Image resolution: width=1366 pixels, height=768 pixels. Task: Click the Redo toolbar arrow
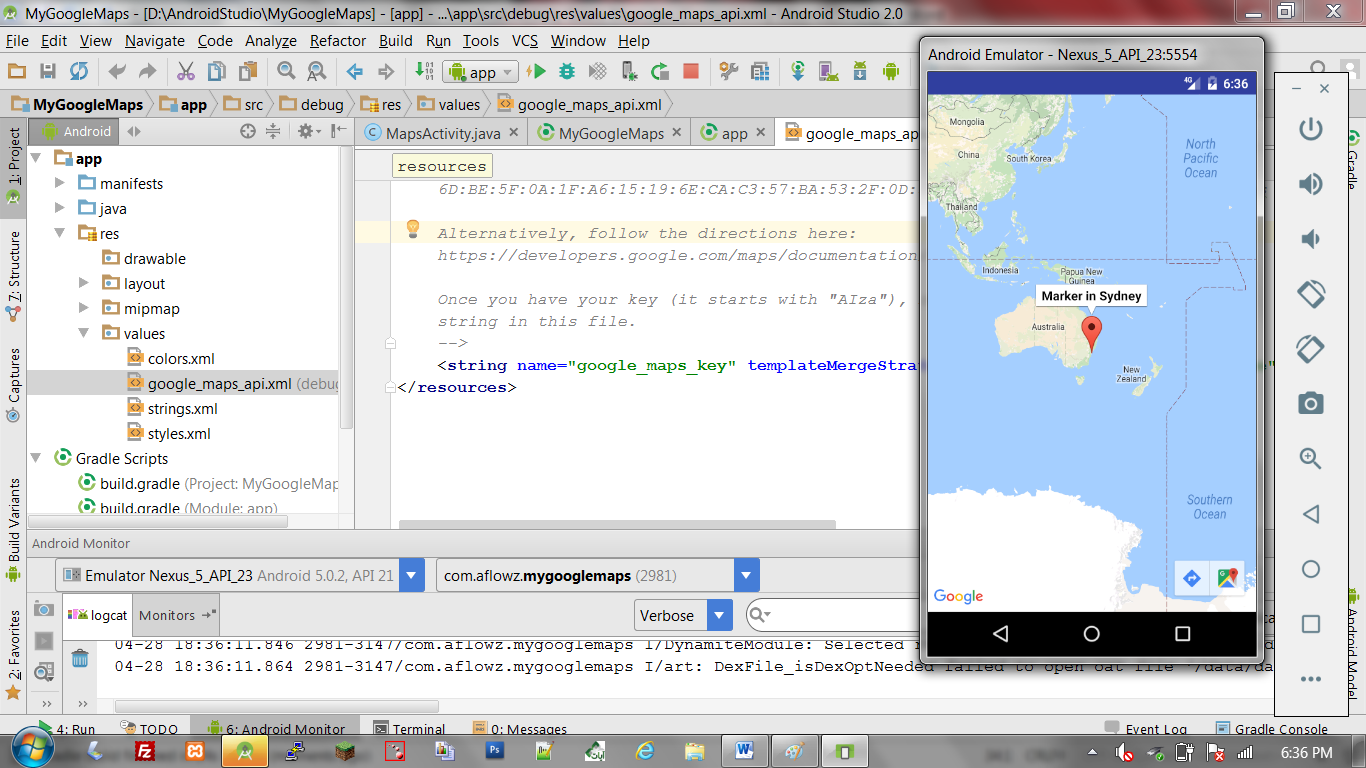[147, 71]
